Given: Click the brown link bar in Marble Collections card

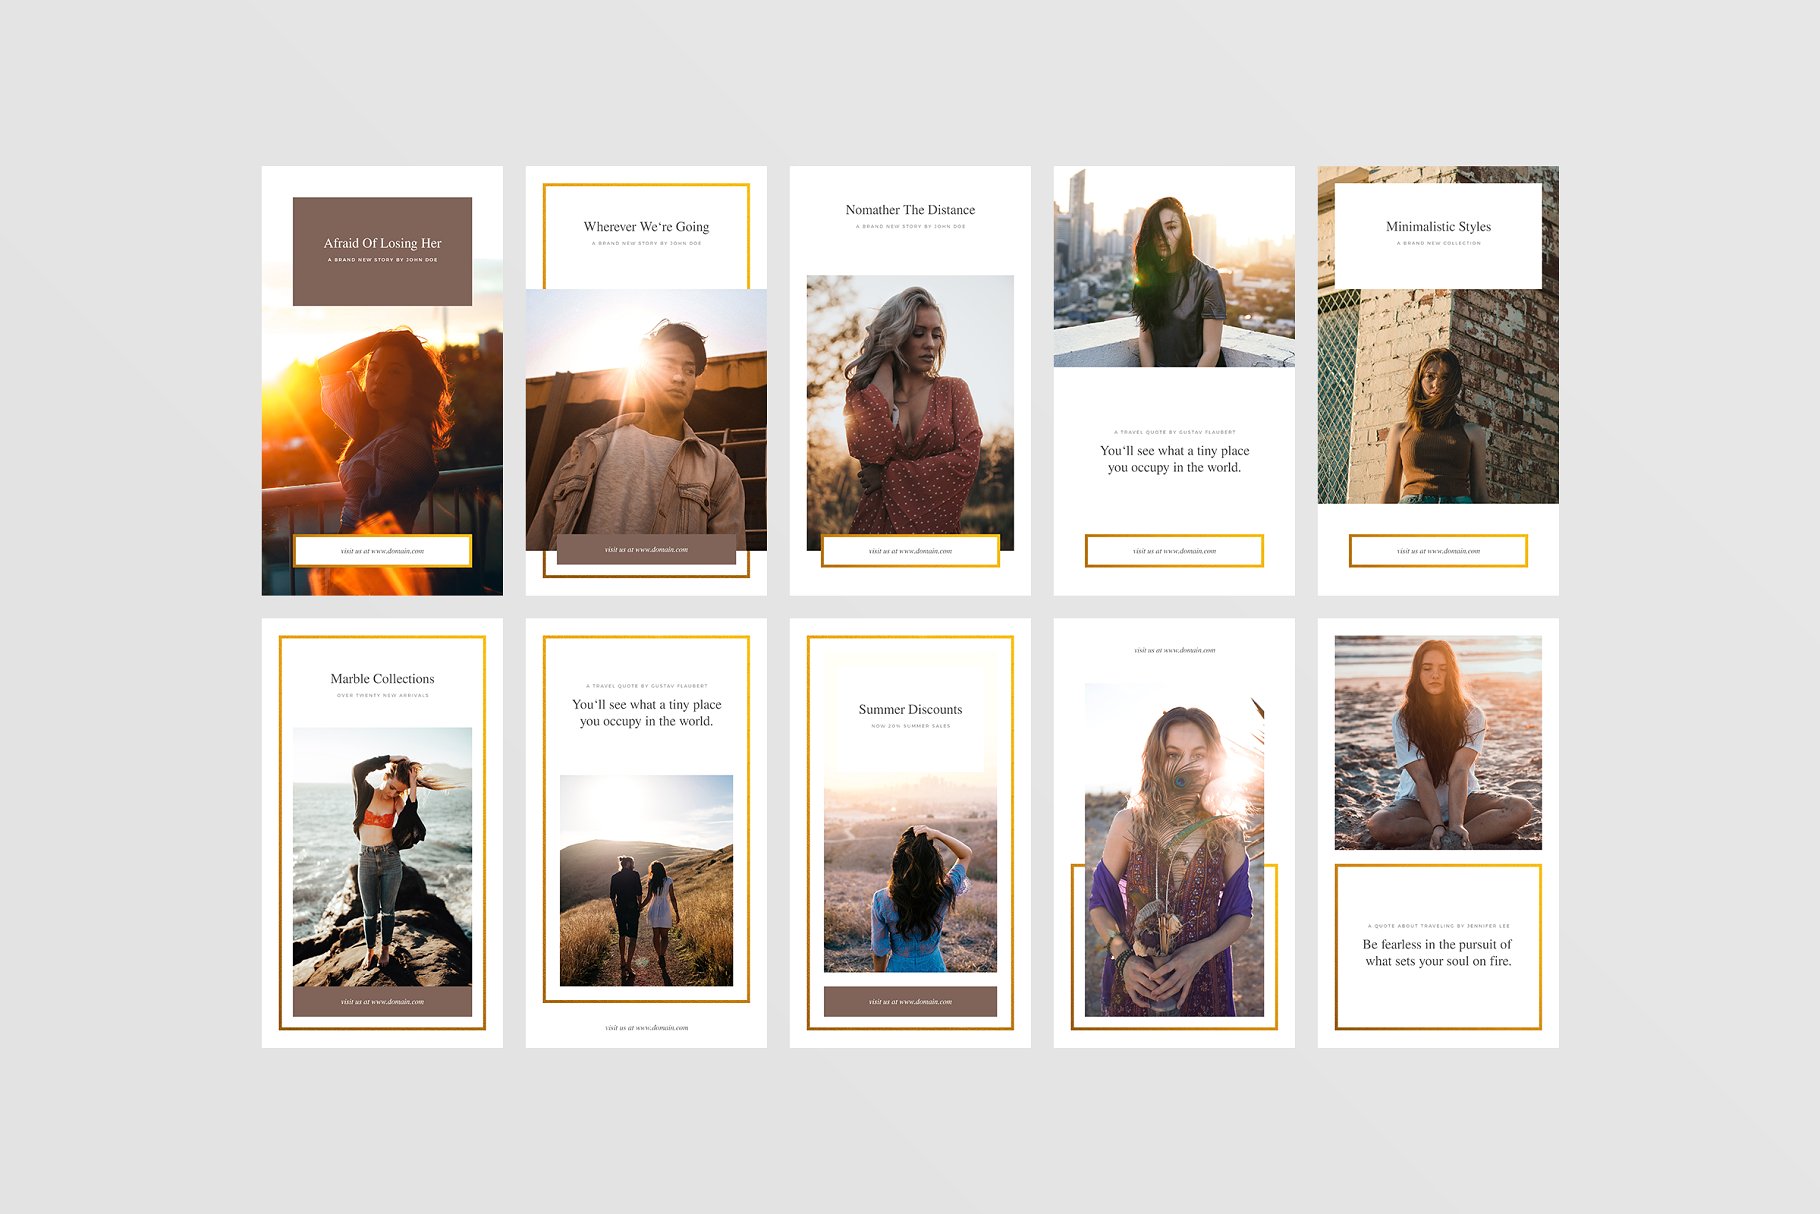Looking at the screenshot, I should tap(382, 1002).
